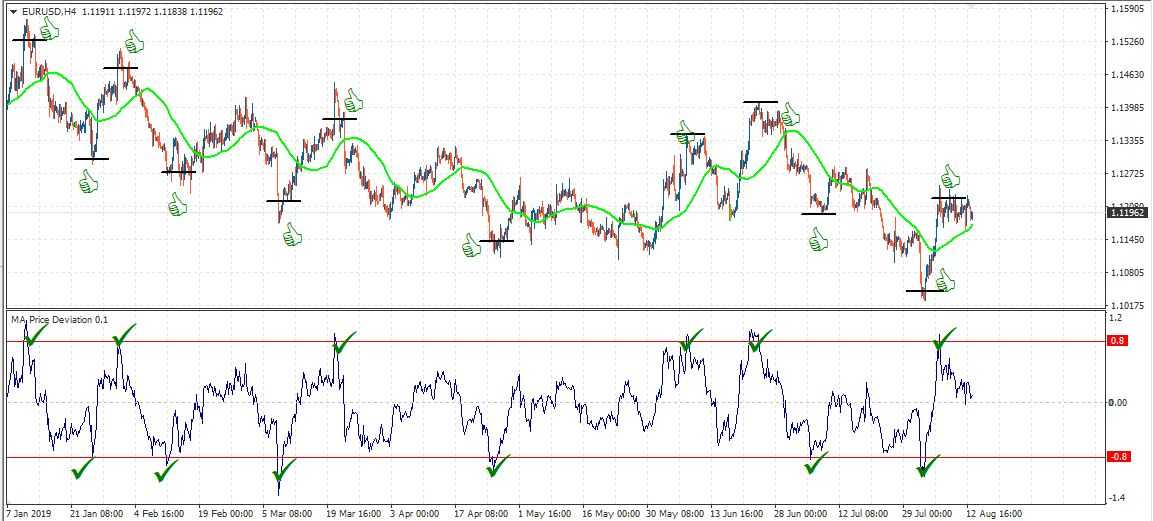The height and width of the screenshot is (521, 1153).
Task: Click thumbs-up icon next to the mid-March spike high
Action: point(353,100)
